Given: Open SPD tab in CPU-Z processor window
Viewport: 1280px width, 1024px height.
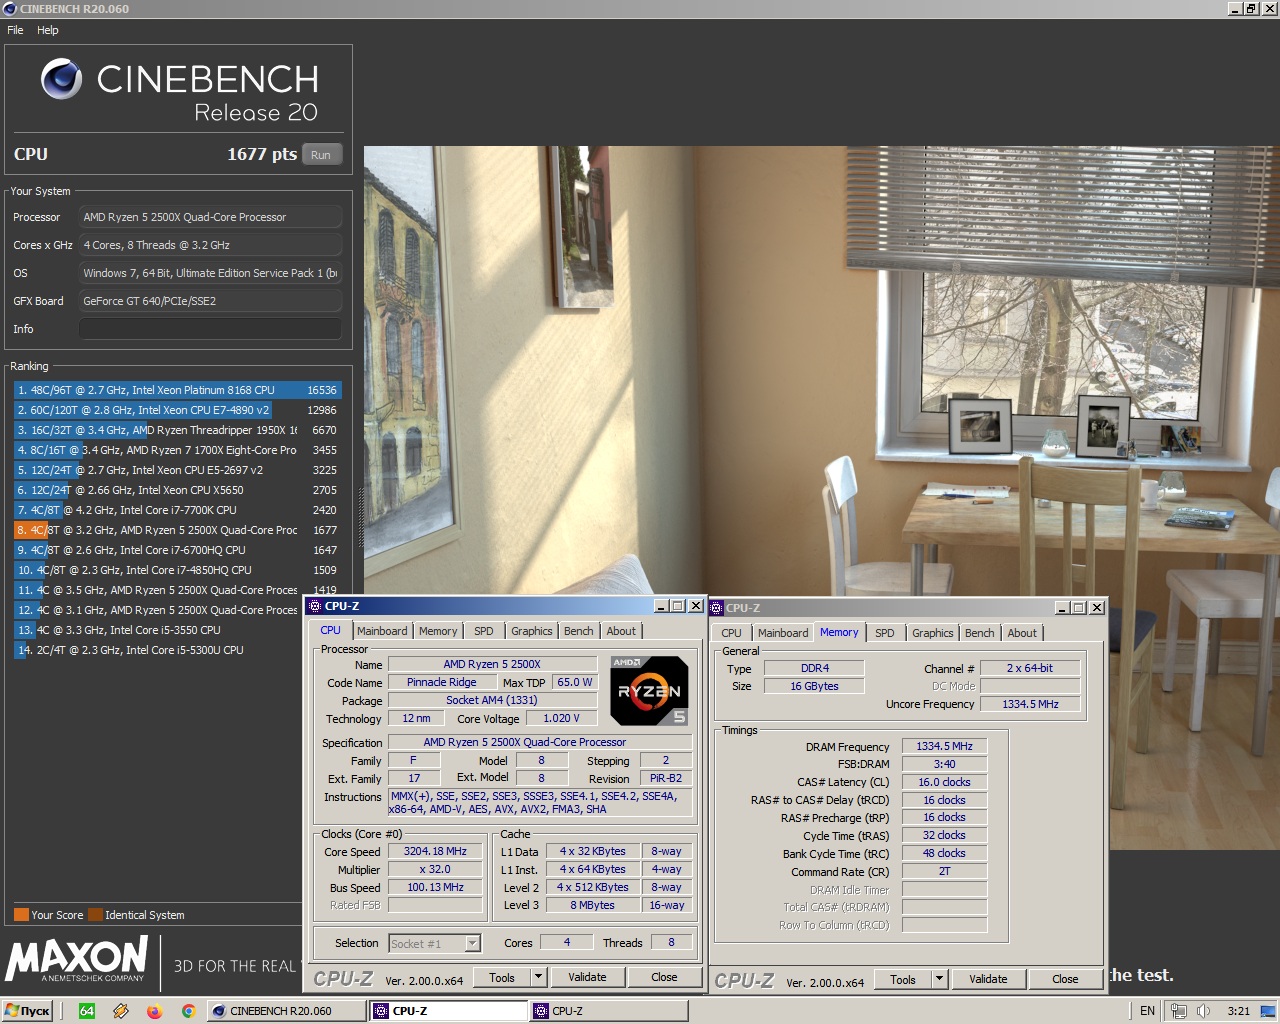Looking at the screenshot, I should [x=484, y=631].
